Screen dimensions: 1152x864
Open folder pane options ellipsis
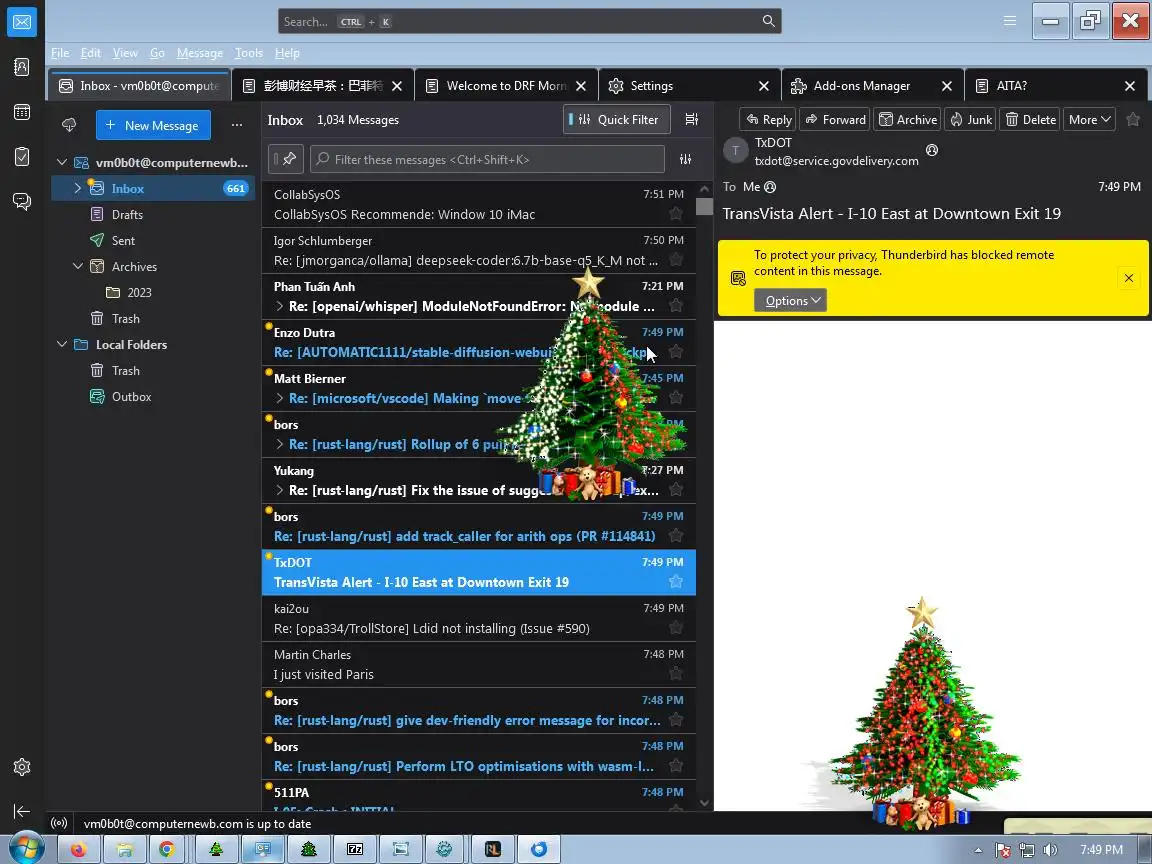click(x=237, y=125)
